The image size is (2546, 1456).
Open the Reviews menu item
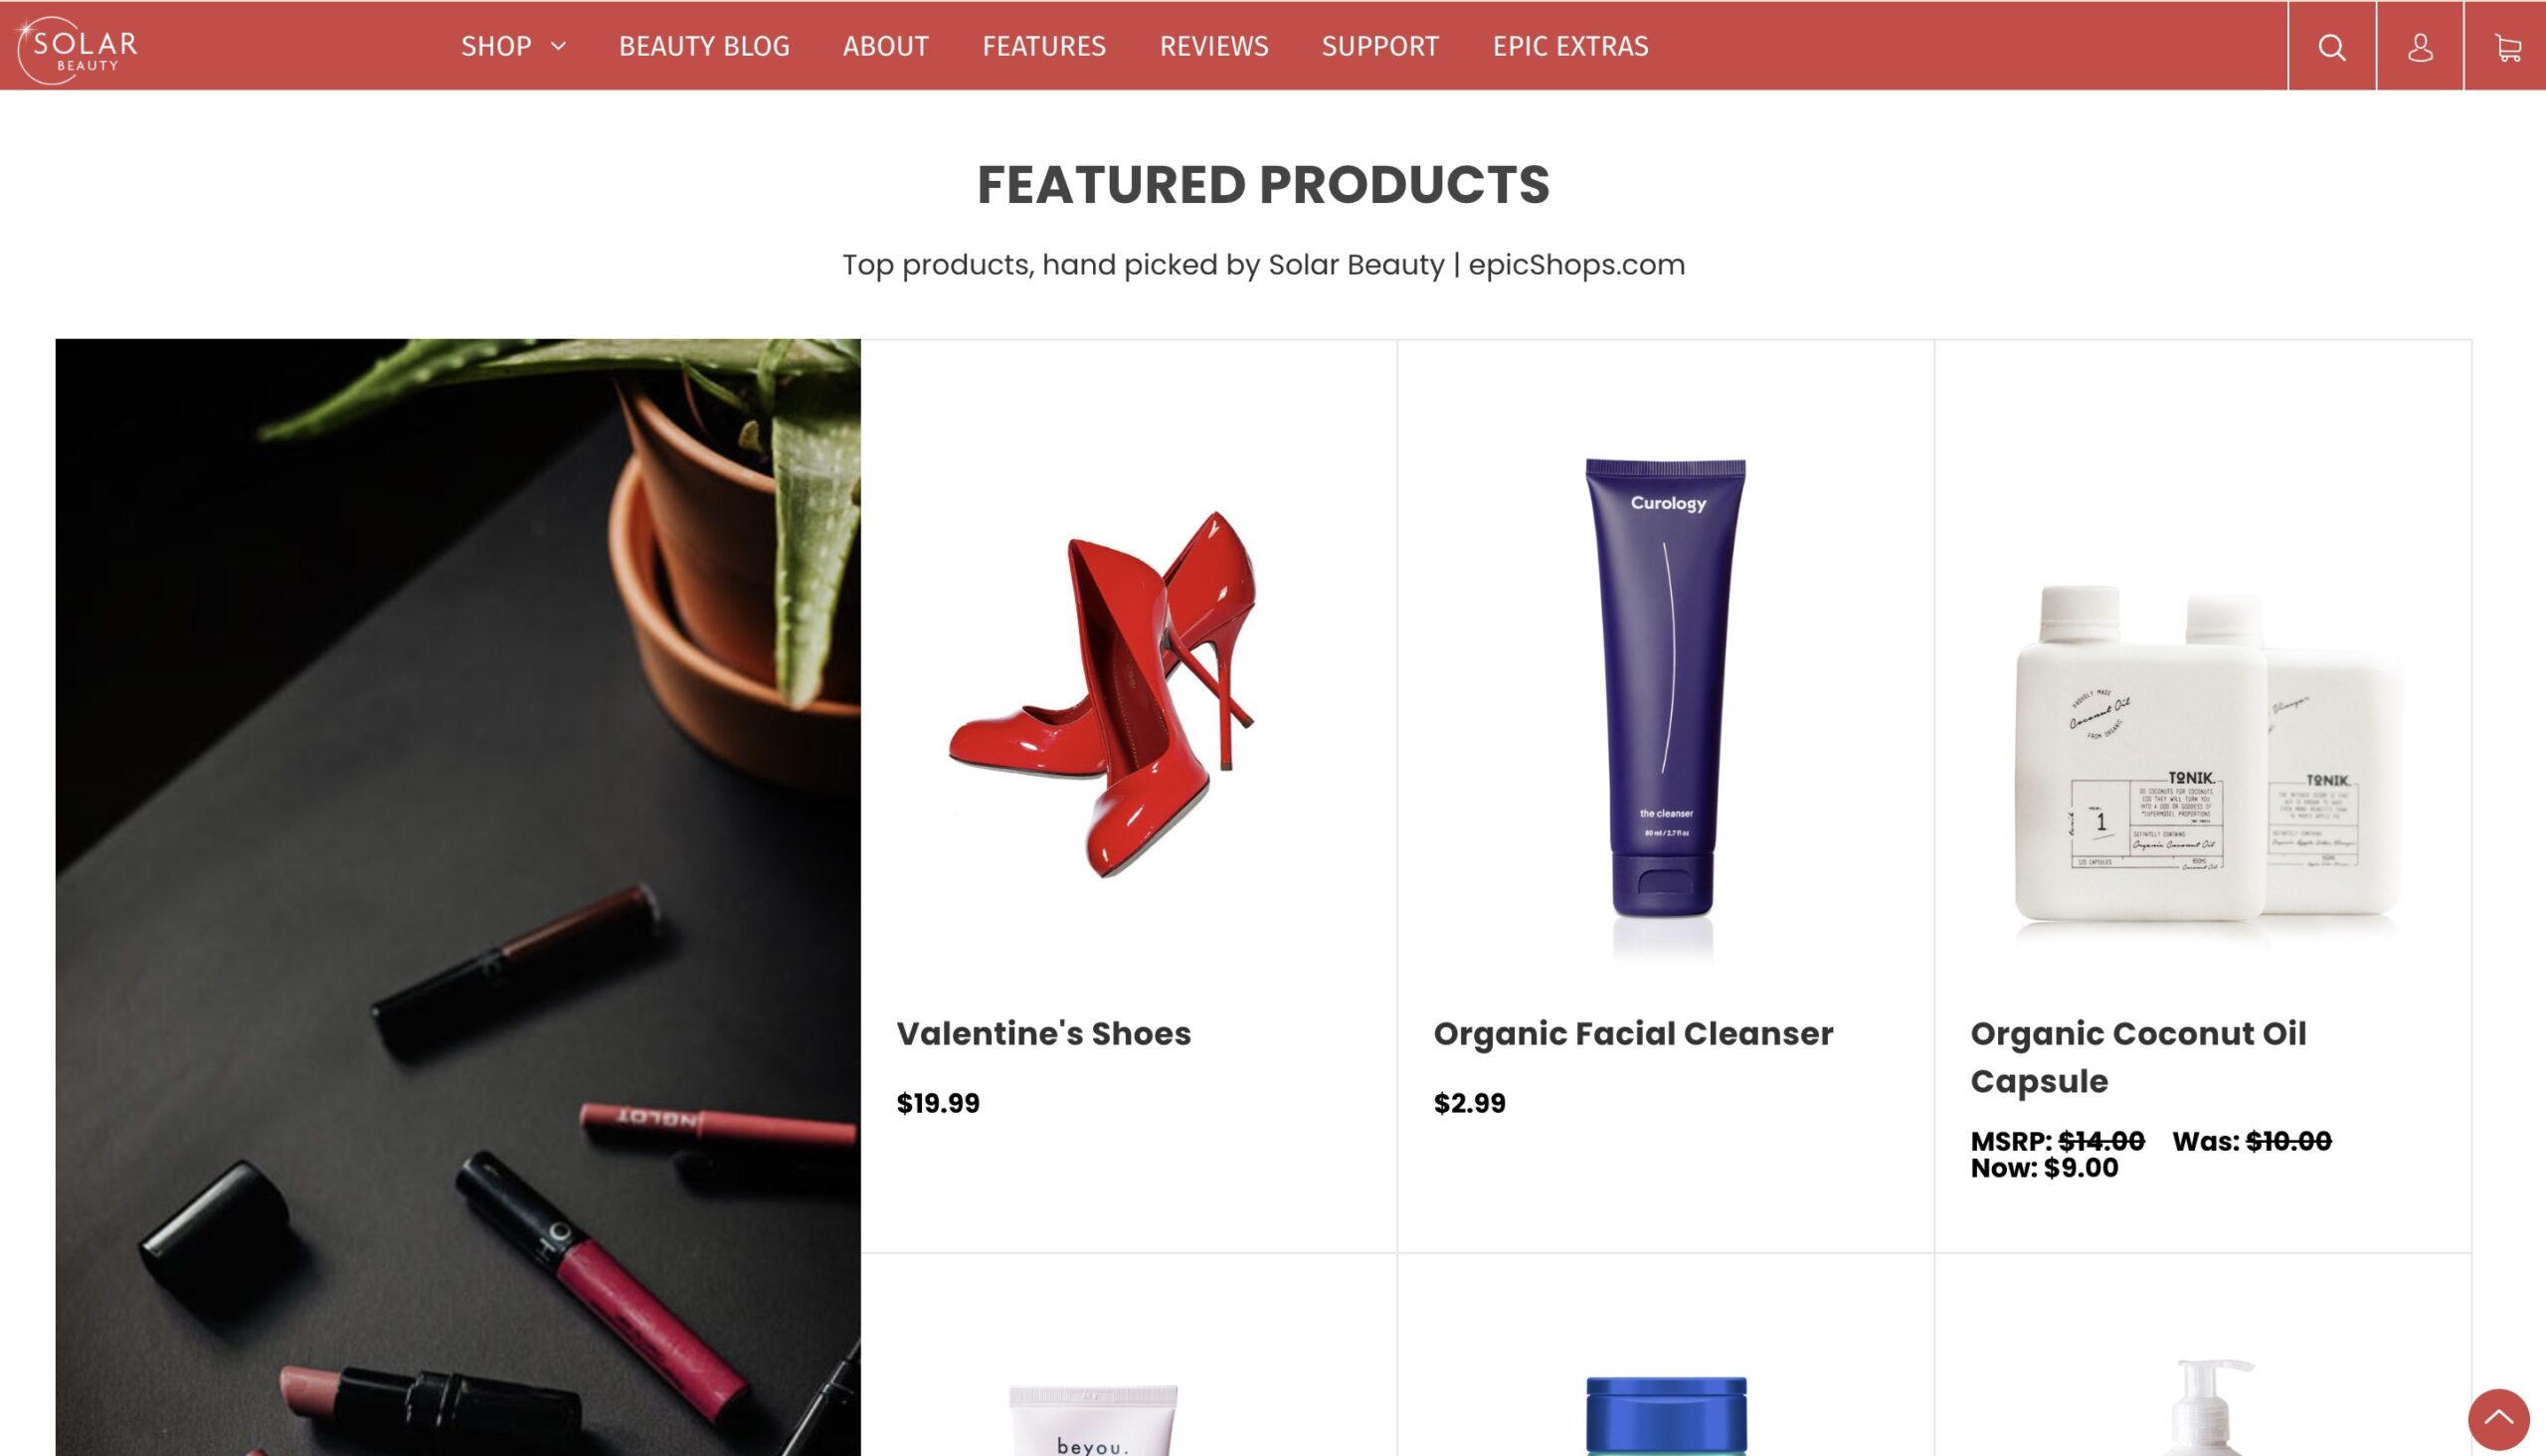1213,46
